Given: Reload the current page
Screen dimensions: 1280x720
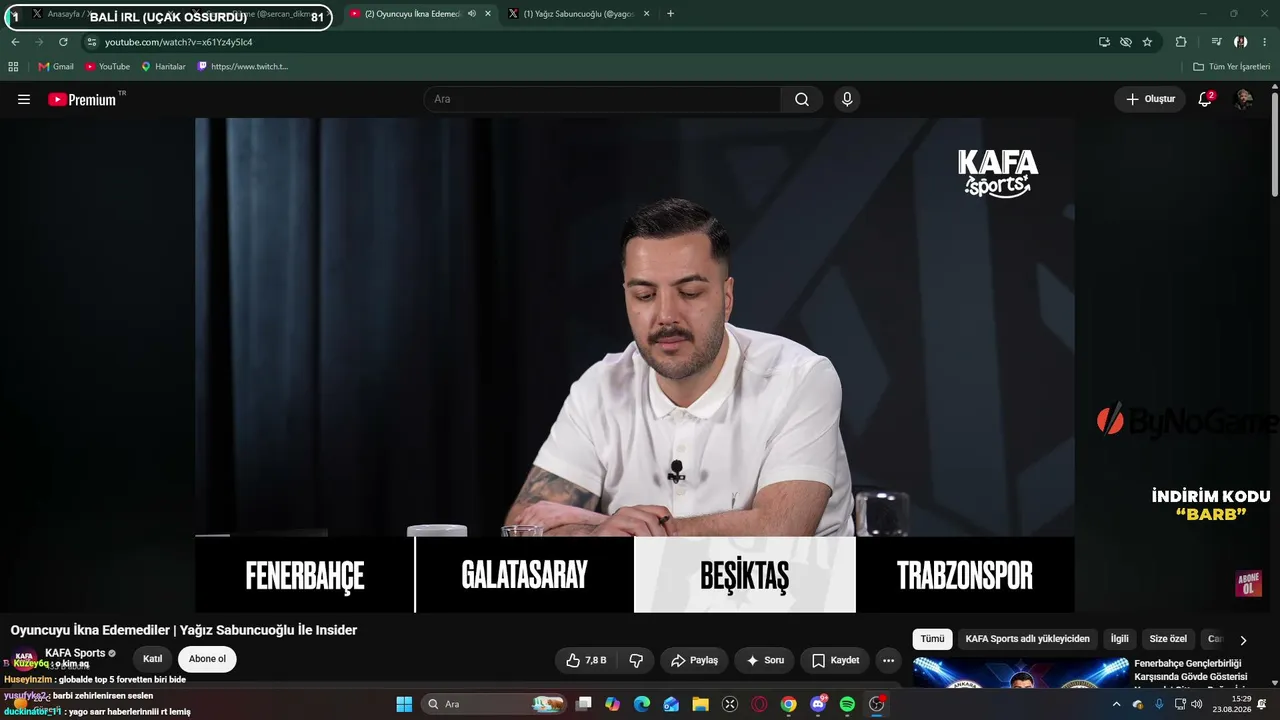Looking at the screenshot, I should pyautogui.click(x=63, y=42).
